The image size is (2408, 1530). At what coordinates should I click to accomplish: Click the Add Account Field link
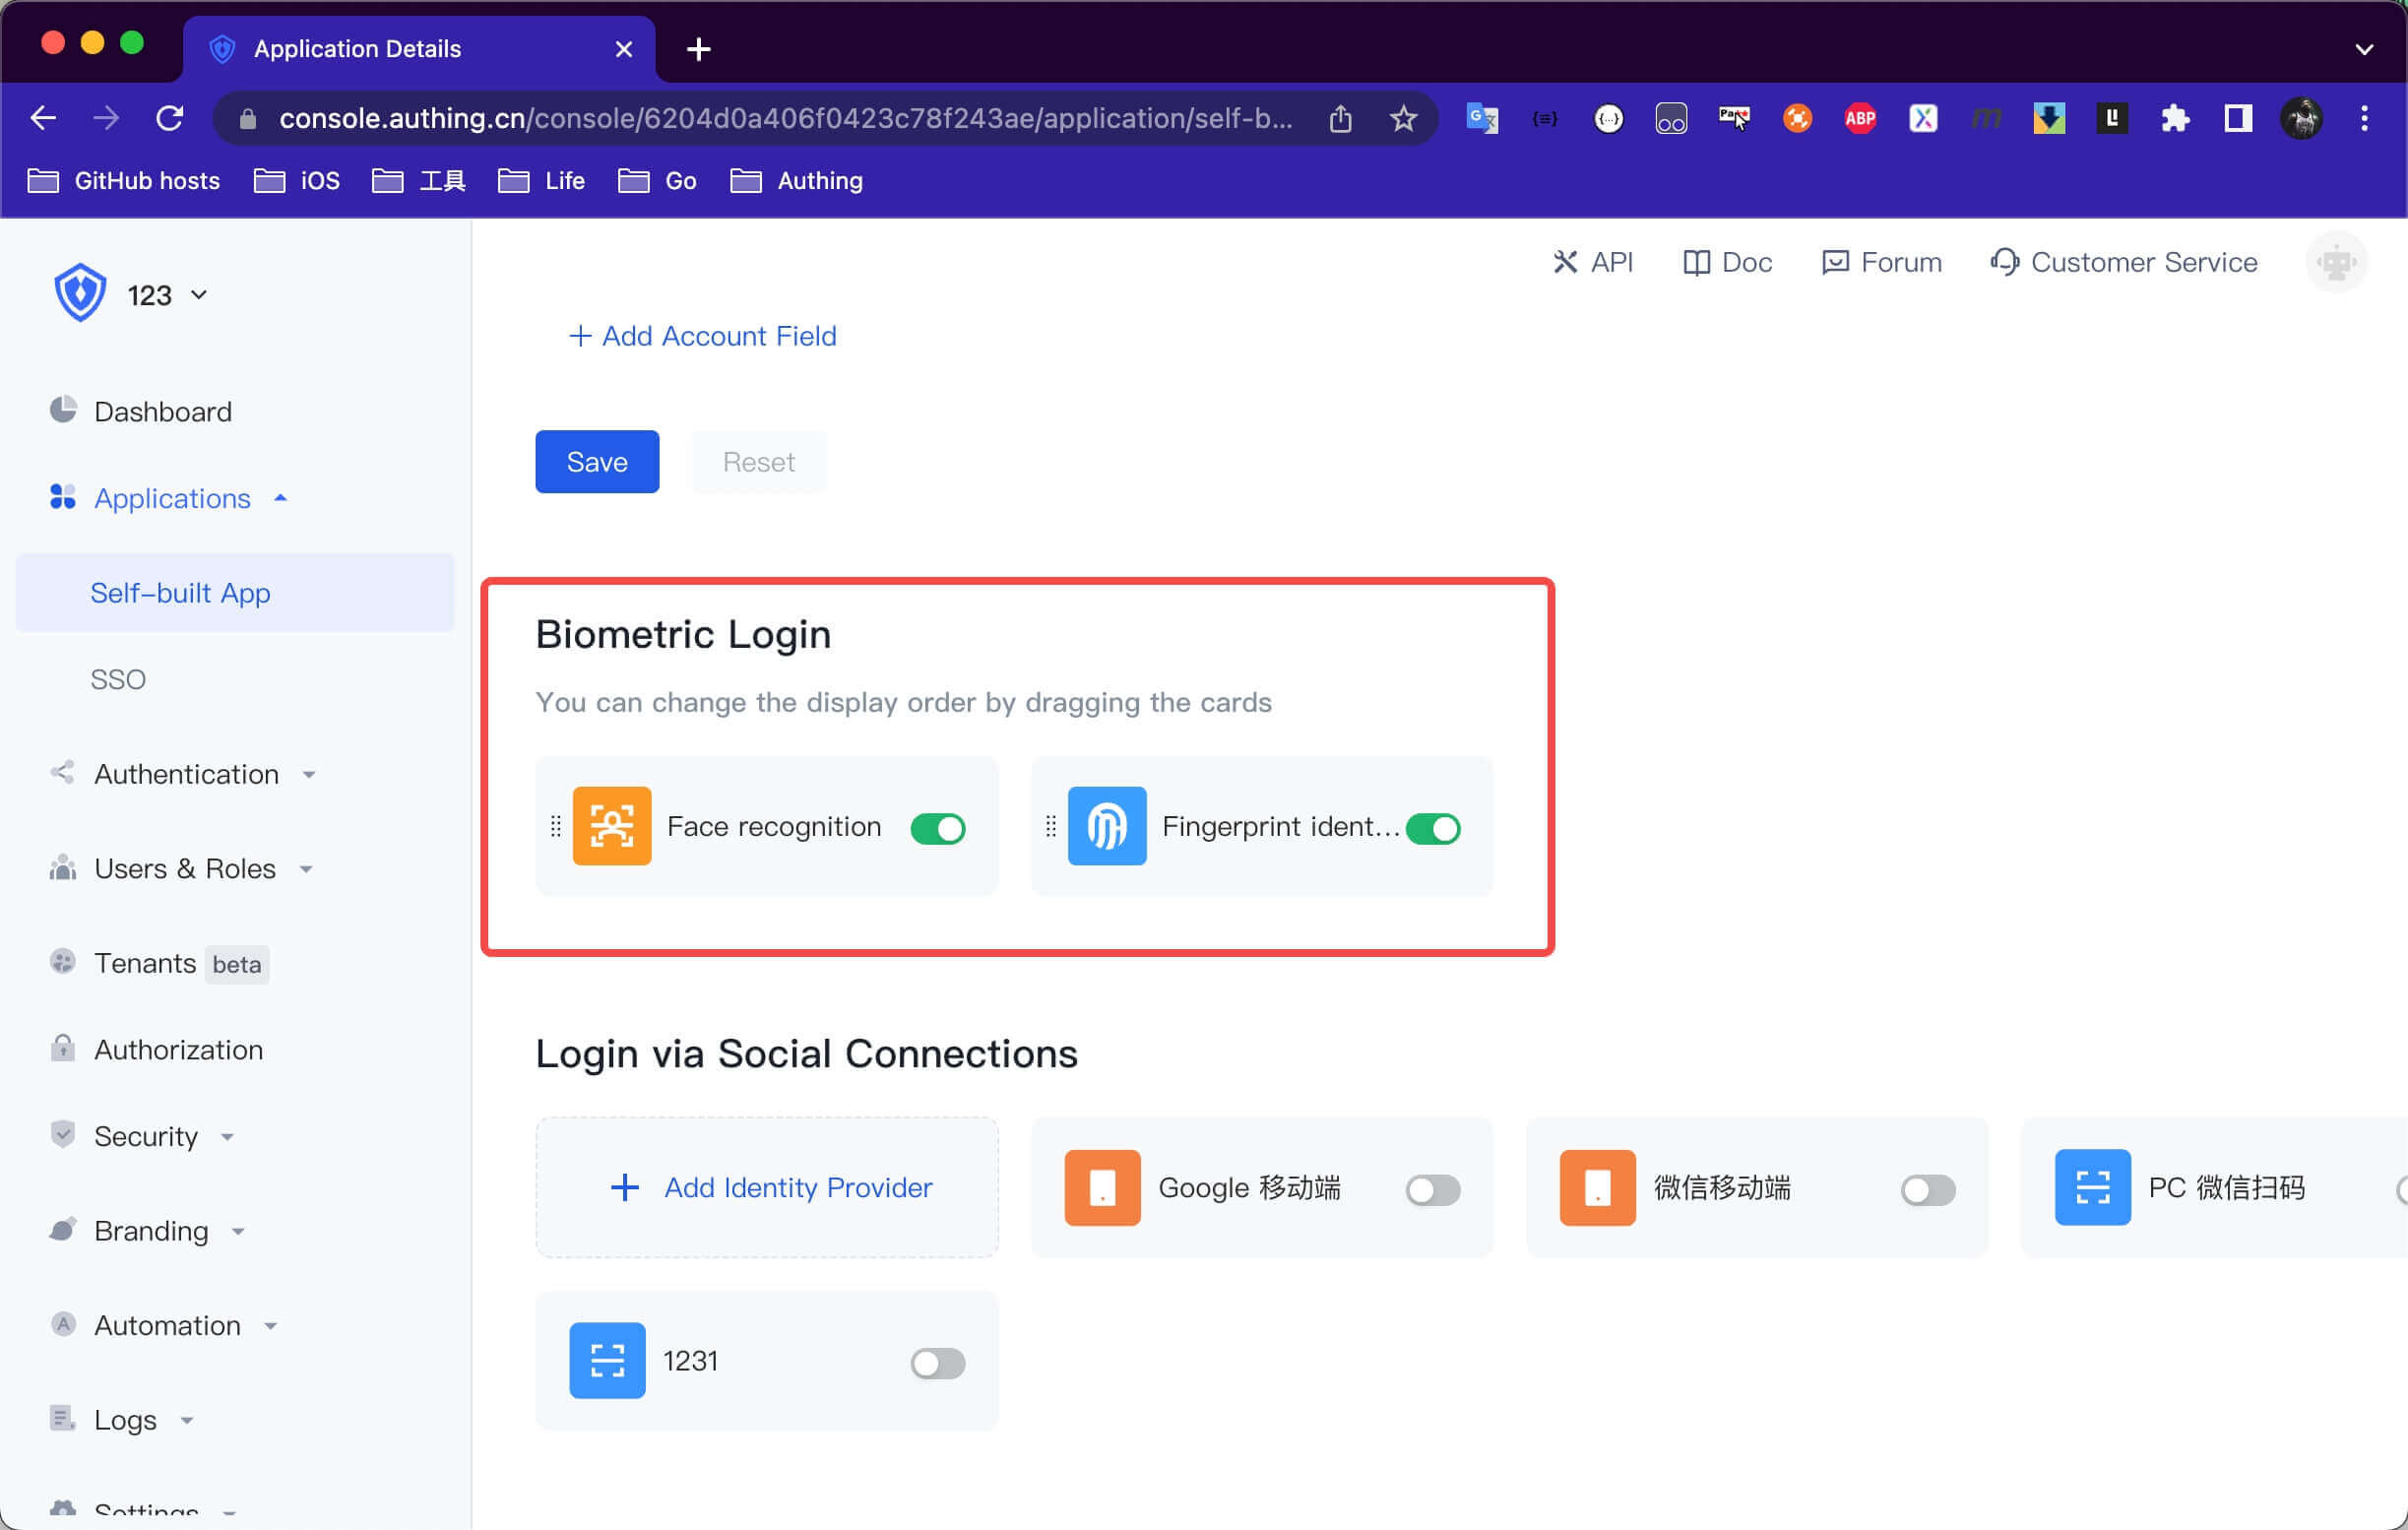tap(702, 336)
